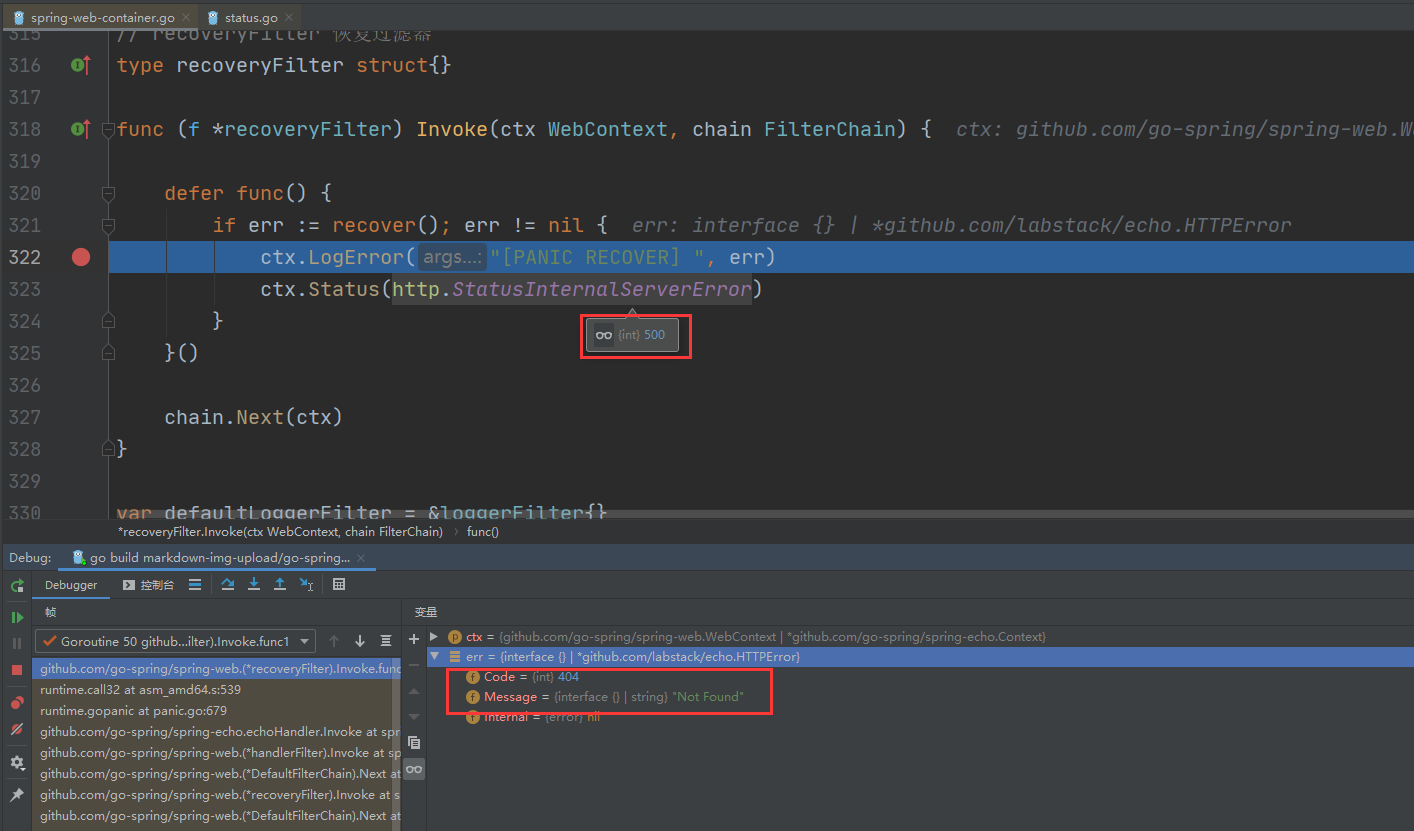Click the Pause Program icon
Screen dimensions: 1414x831
[x=17, y=644]
